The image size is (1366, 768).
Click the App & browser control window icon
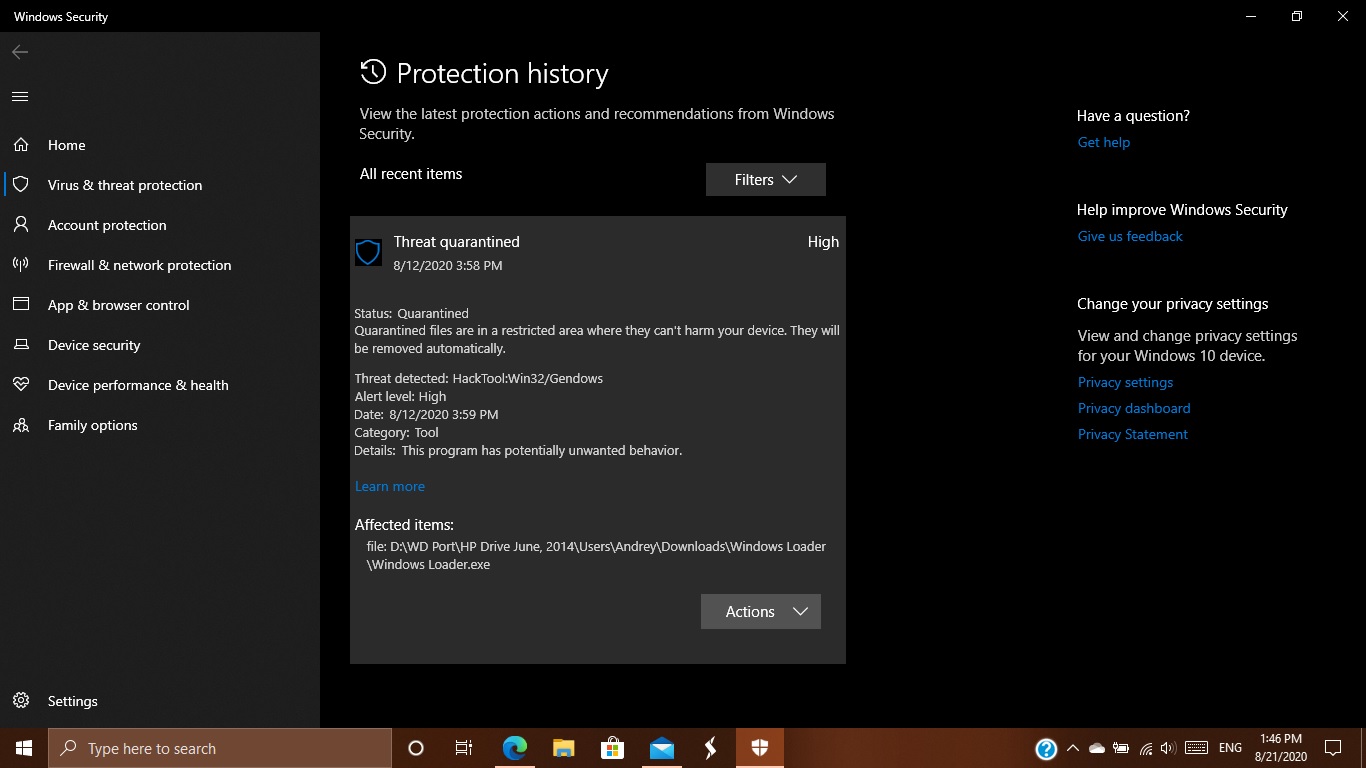[21, 305]
